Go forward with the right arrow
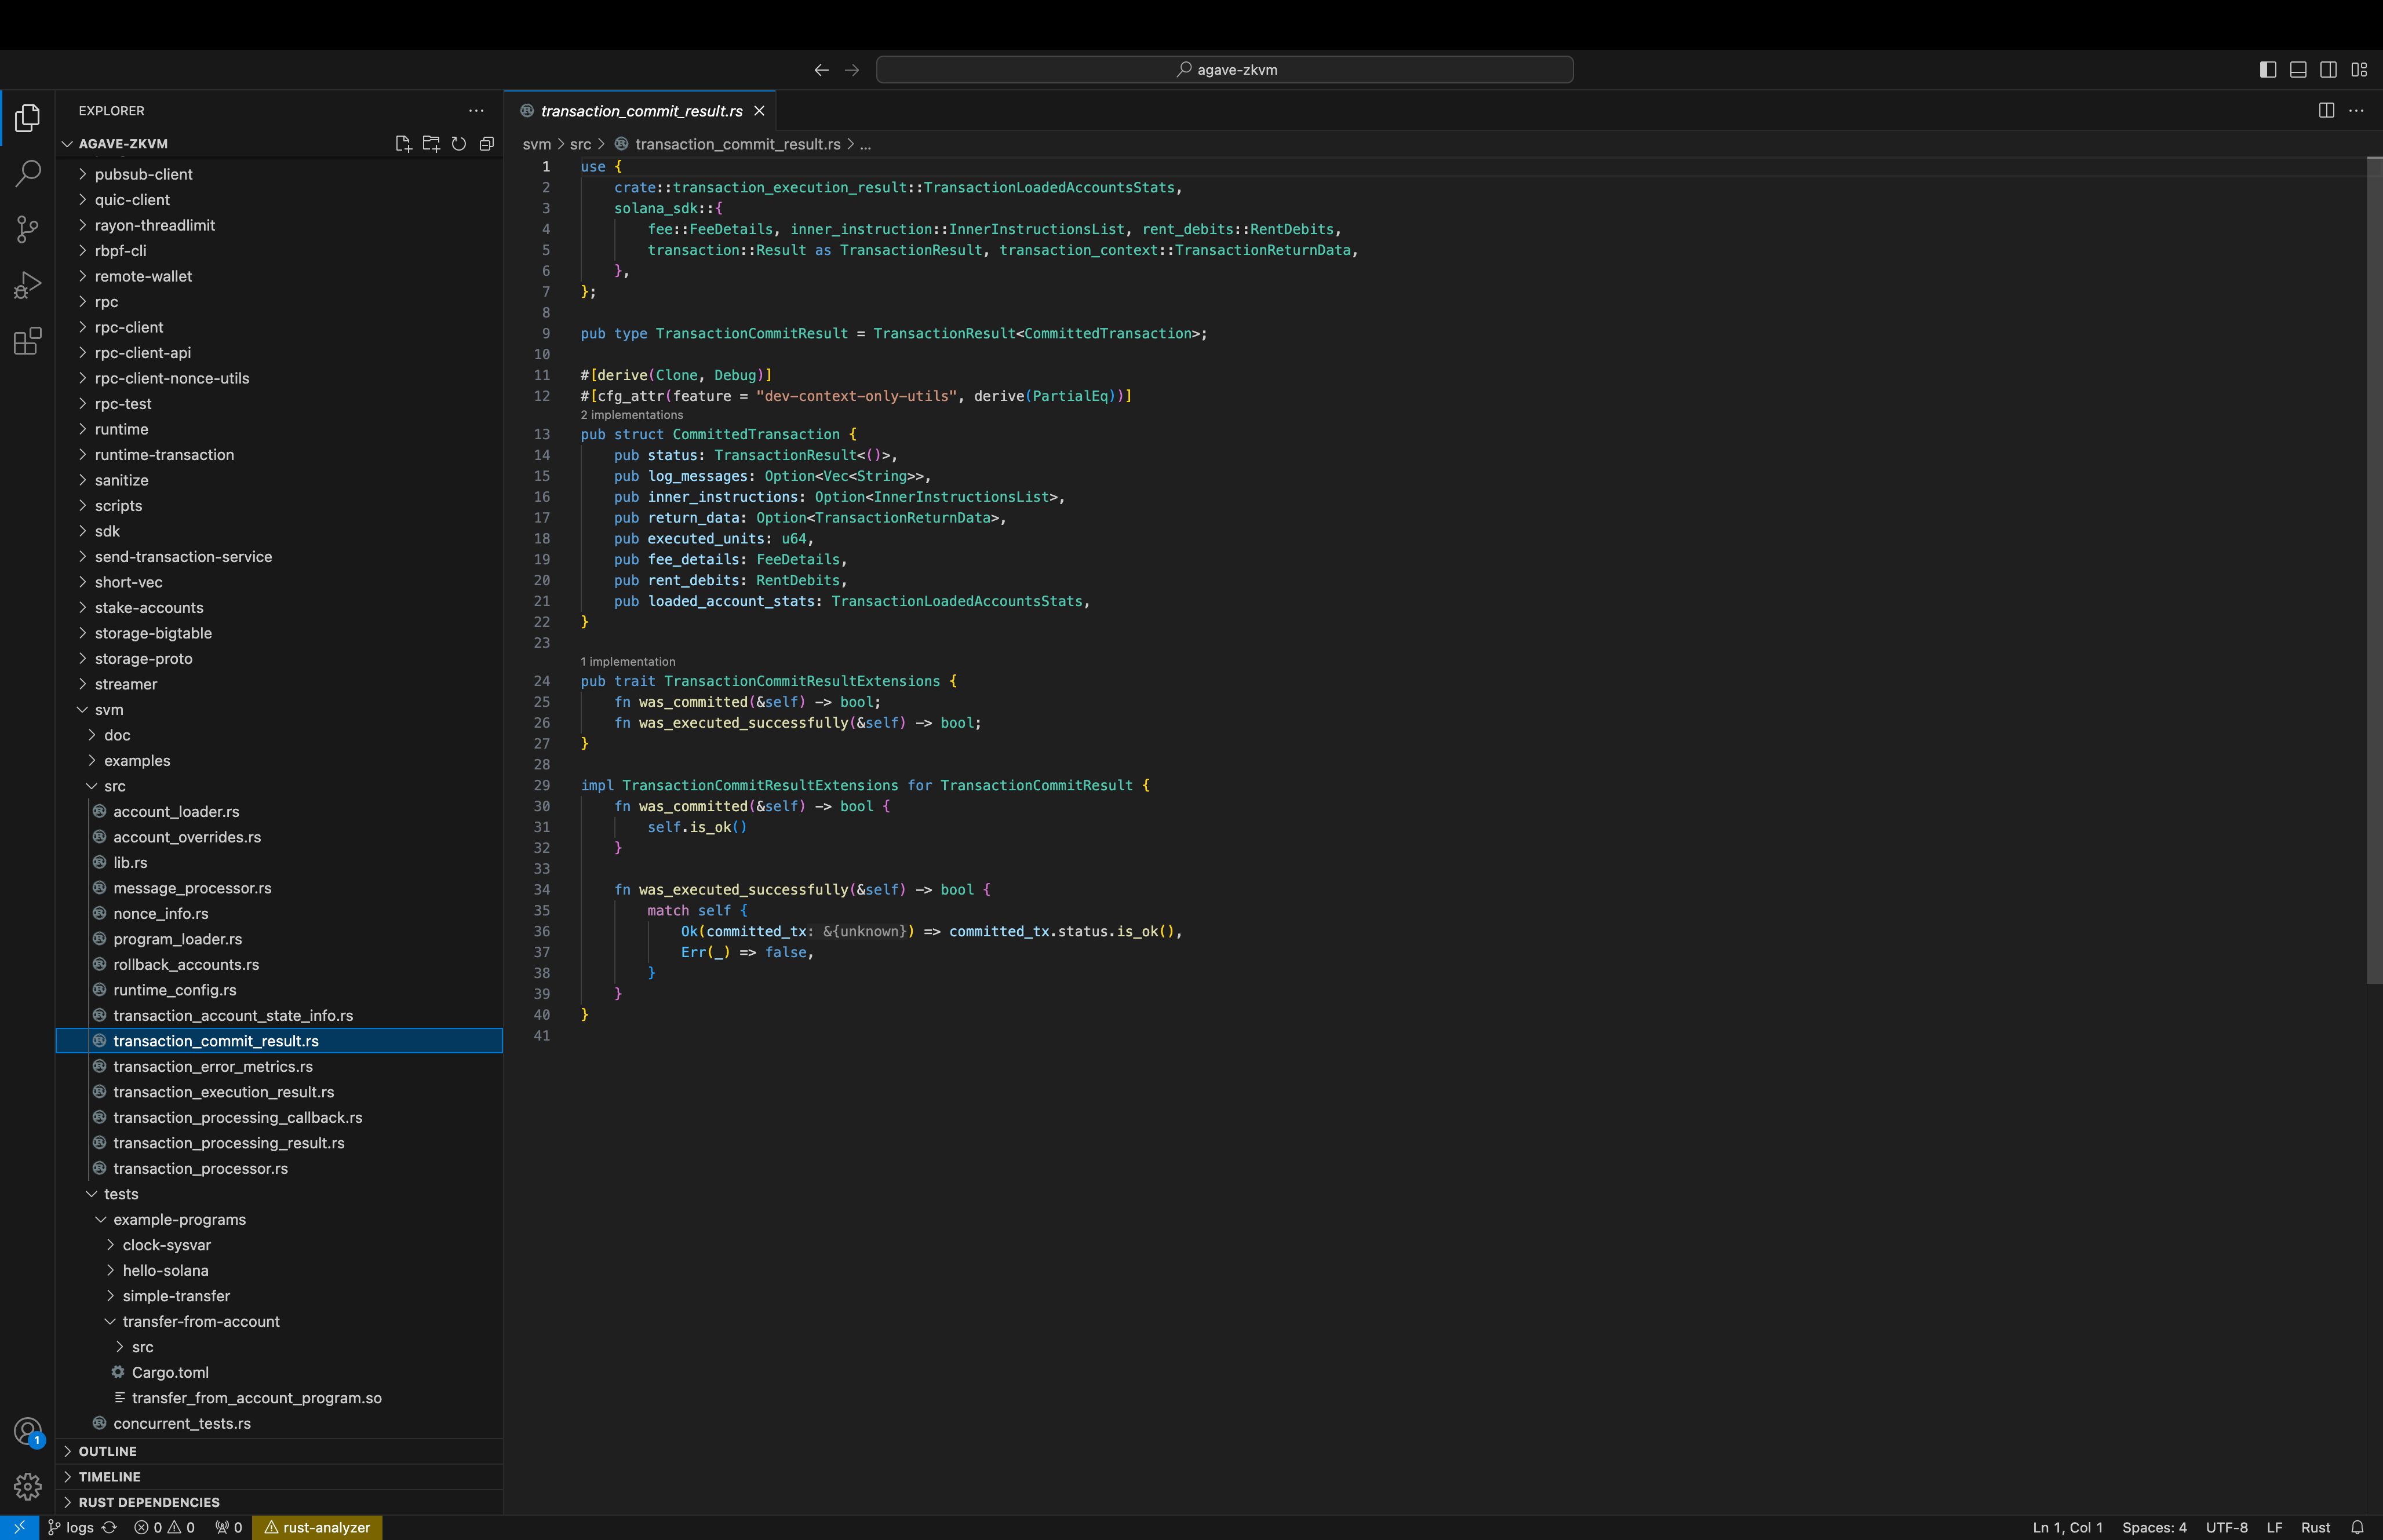 coord(852,70)
